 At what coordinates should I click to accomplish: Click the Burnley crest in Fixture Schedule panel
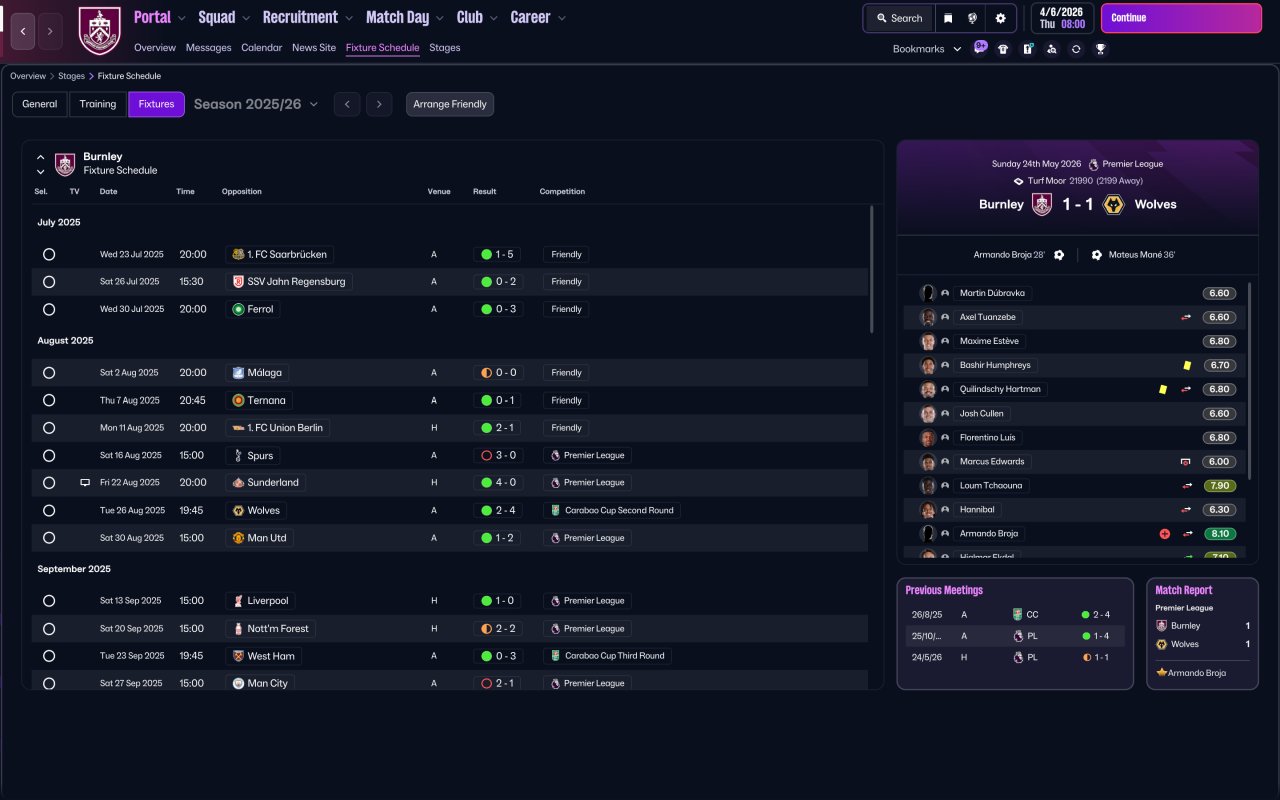click(65, 164)
